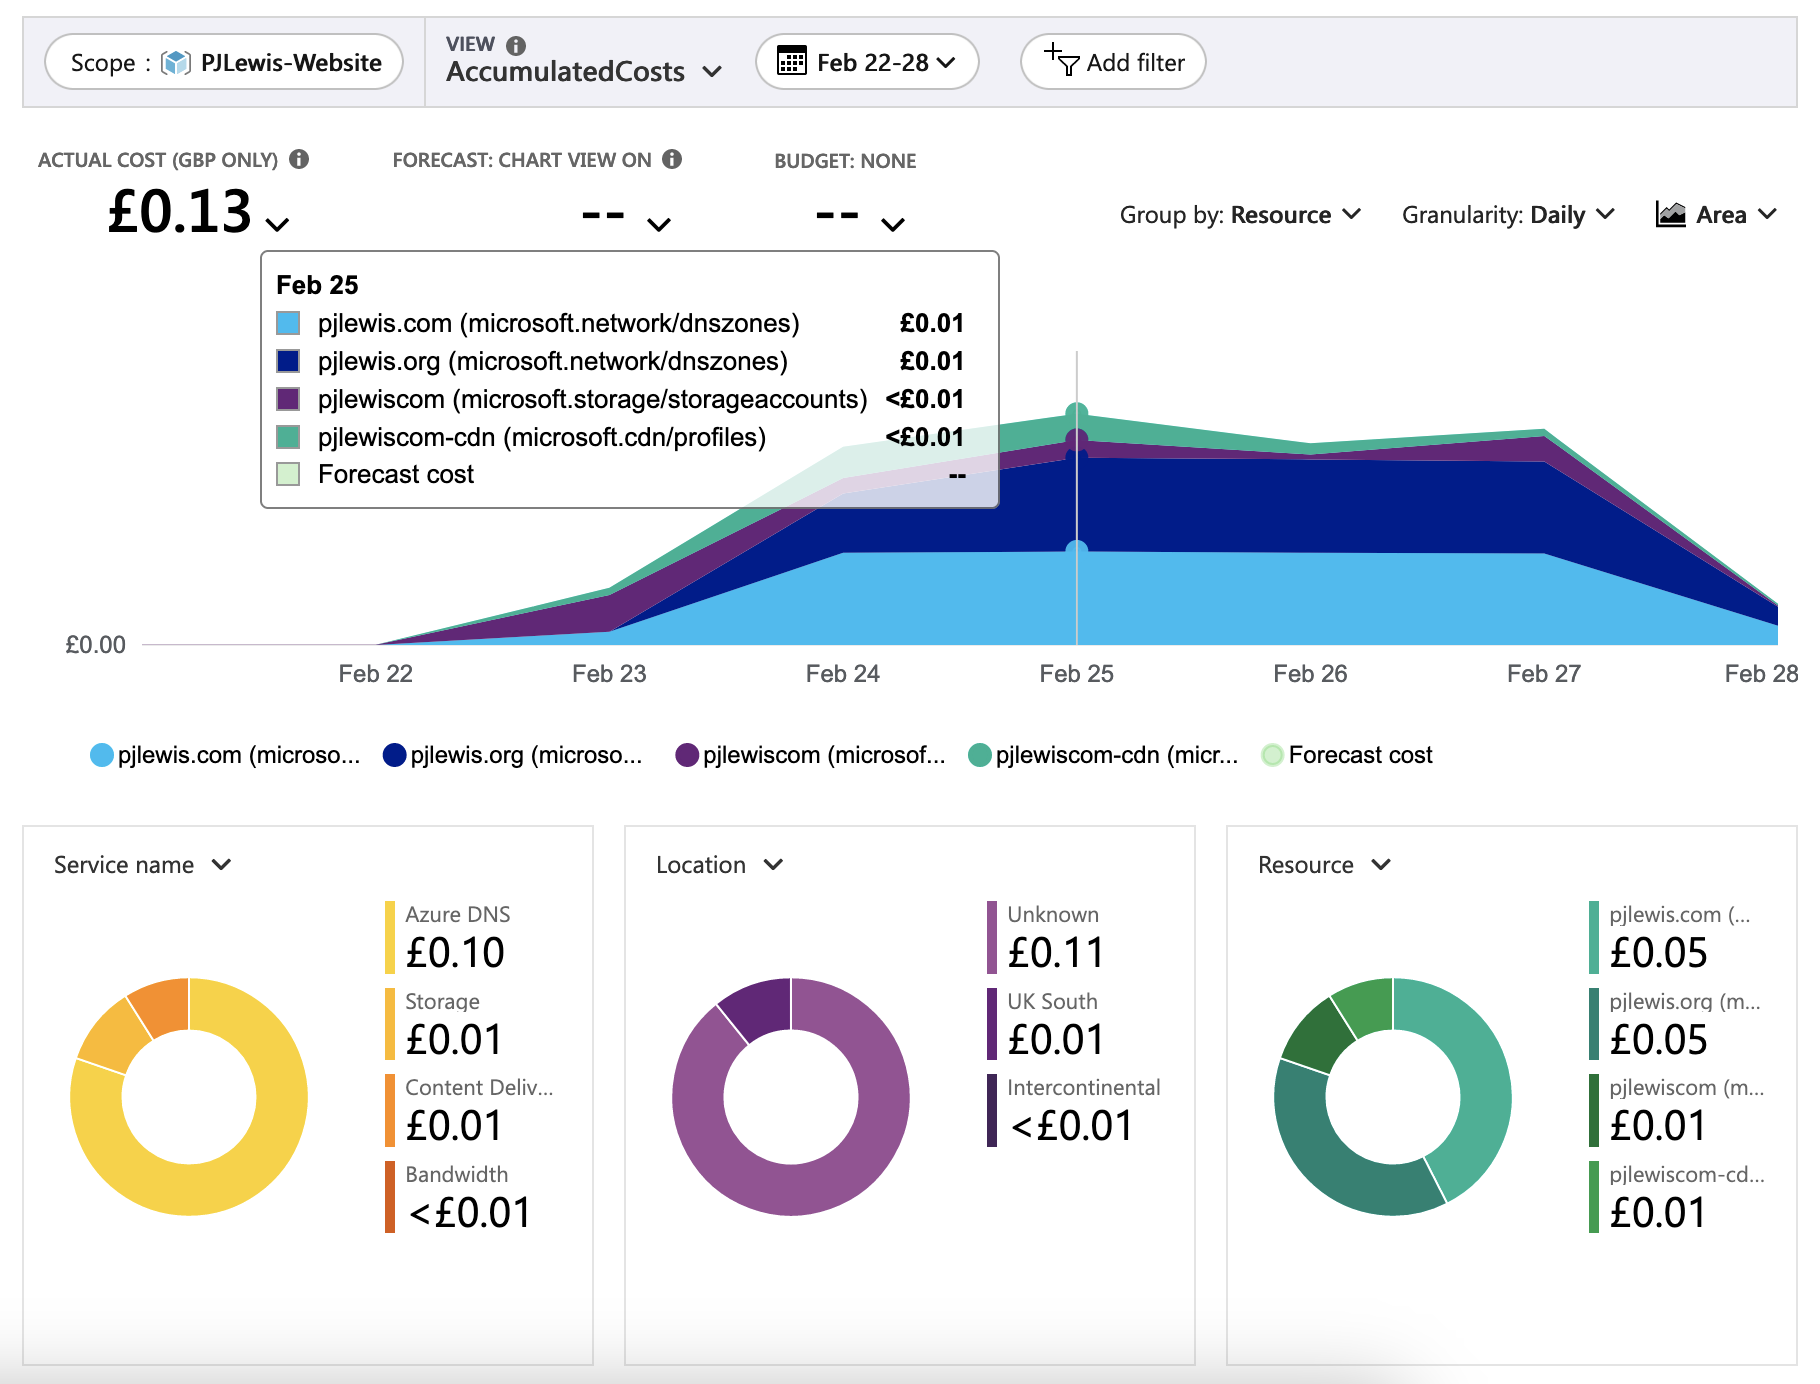Change the Group by: Resource dropdown
The image size is (1820, 1384).
[1240, 215]
